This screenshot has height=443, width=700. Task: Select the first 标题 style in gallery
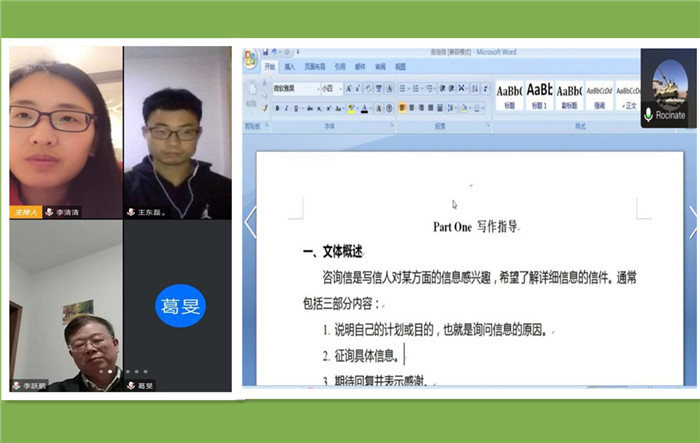pos(509,93)
